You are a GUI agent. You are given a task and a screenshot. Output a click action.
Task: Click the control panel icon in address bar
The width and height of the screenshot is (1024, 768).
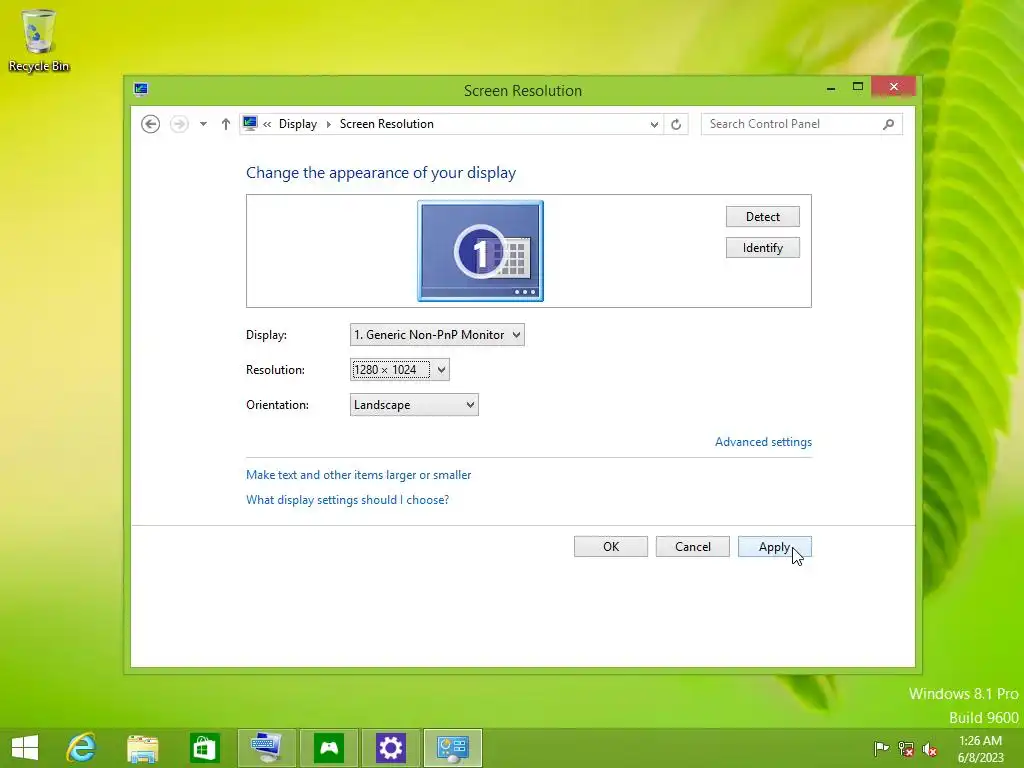tap(250, 123)
